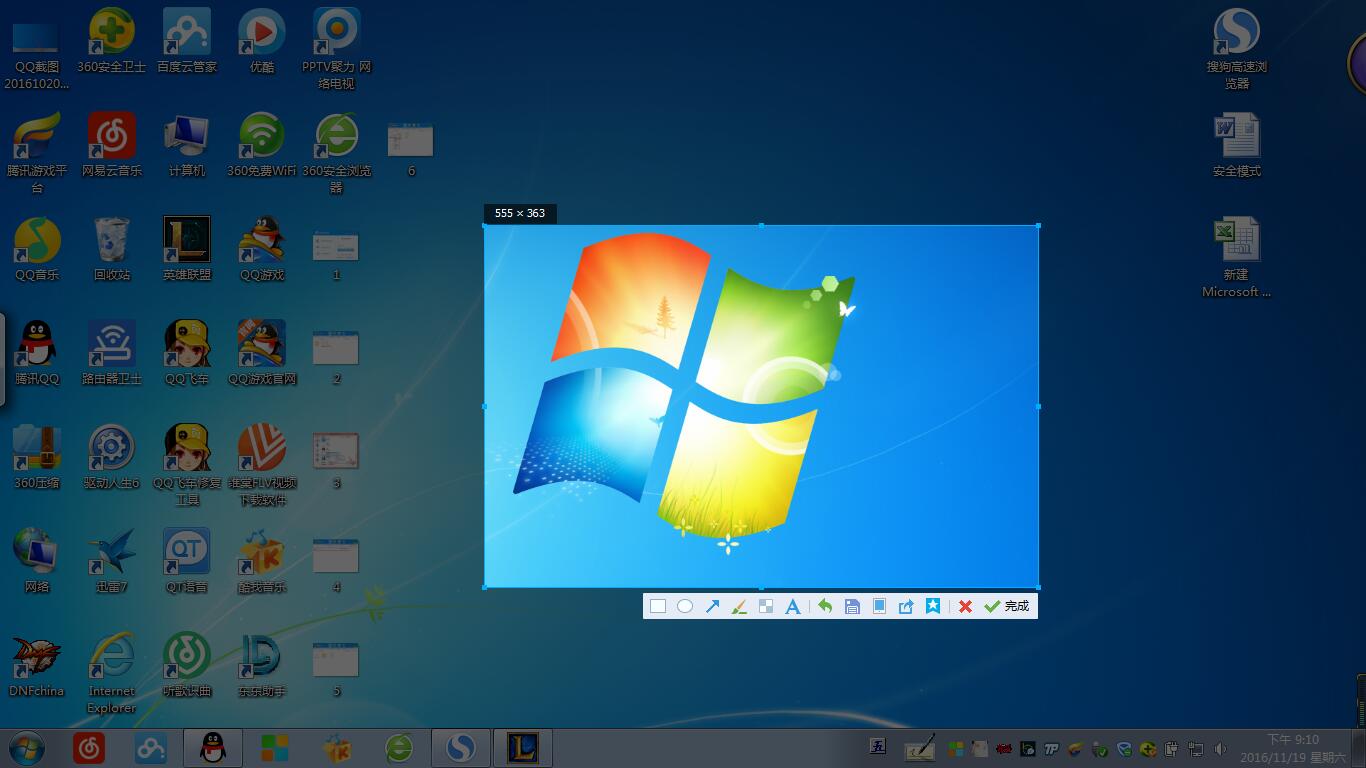Launch 迅雷7 from the desktop
The image size is (1366, 768).
112,561
